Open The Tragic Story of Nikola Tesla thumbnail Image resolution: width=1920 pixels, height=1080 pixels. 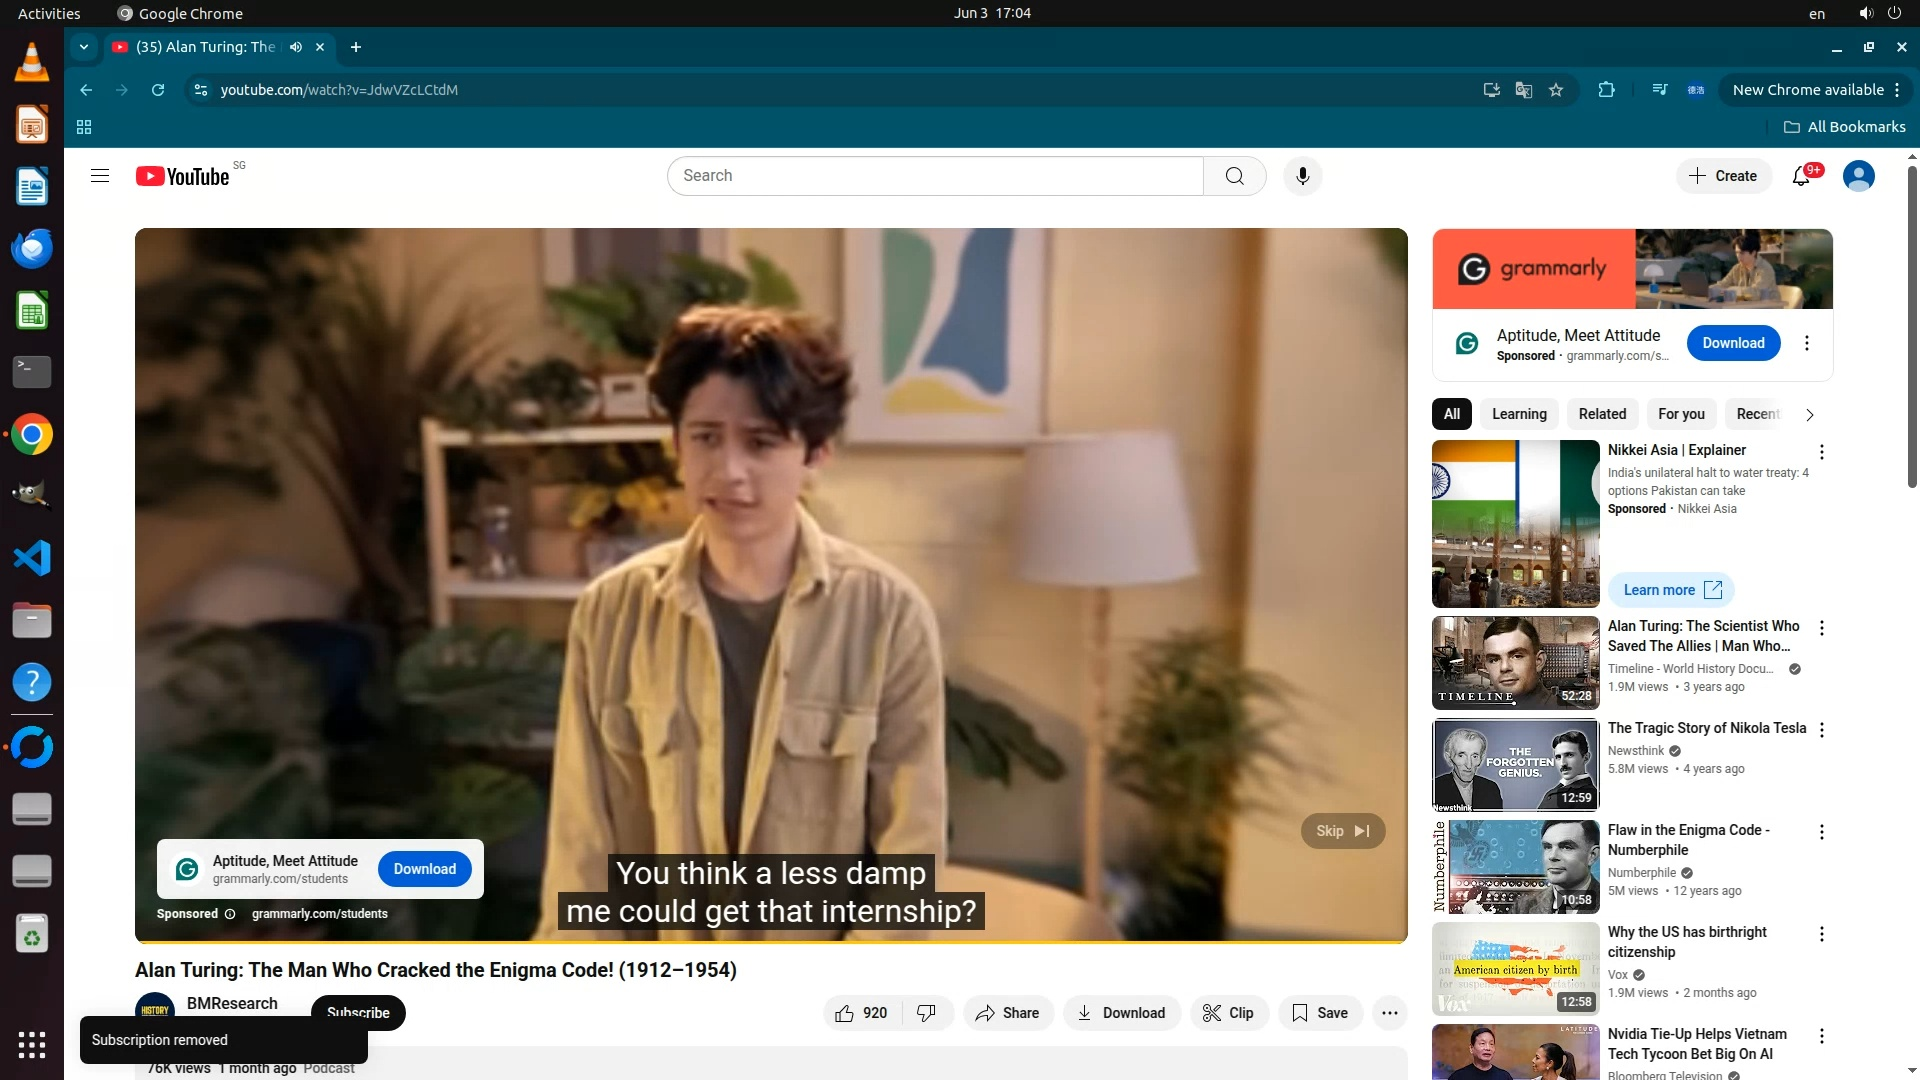coord(1515,764)
